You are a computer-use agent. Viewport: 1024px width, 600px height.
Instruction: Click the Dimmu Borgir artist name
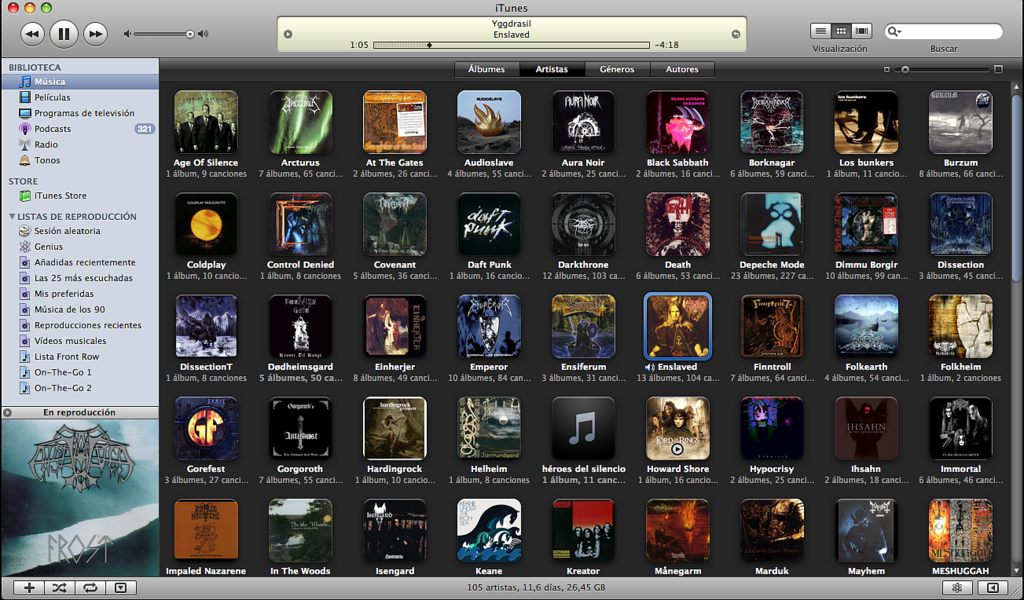[x=866, y=265]
